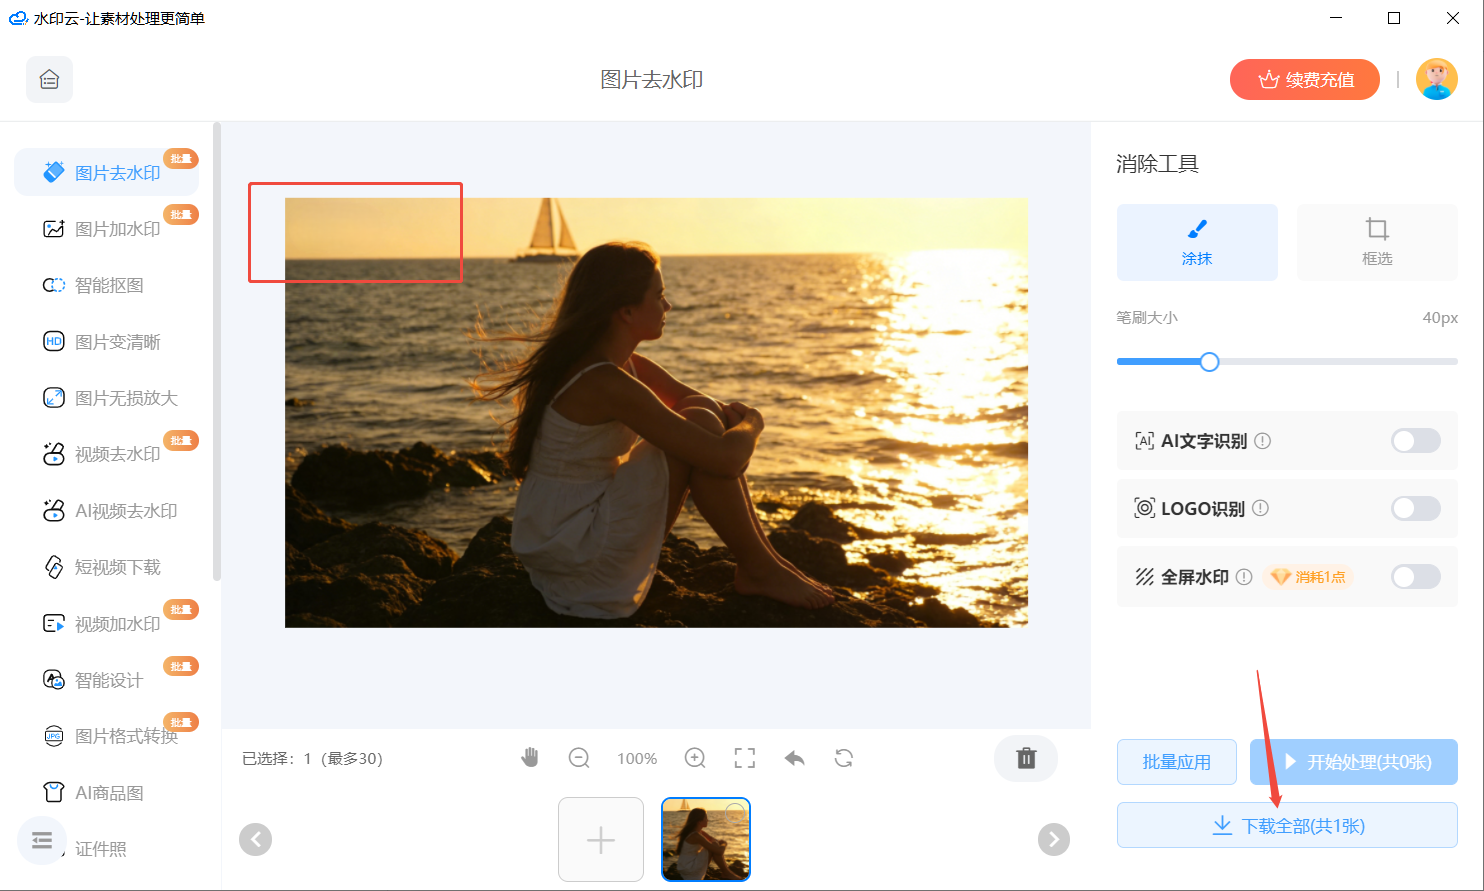Turn on LOGO识别 switch

[1415, 509]
